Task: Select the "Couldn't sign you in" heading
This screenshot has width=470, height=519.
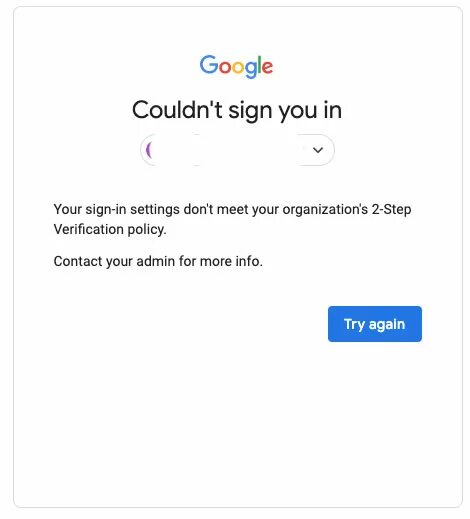Action: coord(237,110)
